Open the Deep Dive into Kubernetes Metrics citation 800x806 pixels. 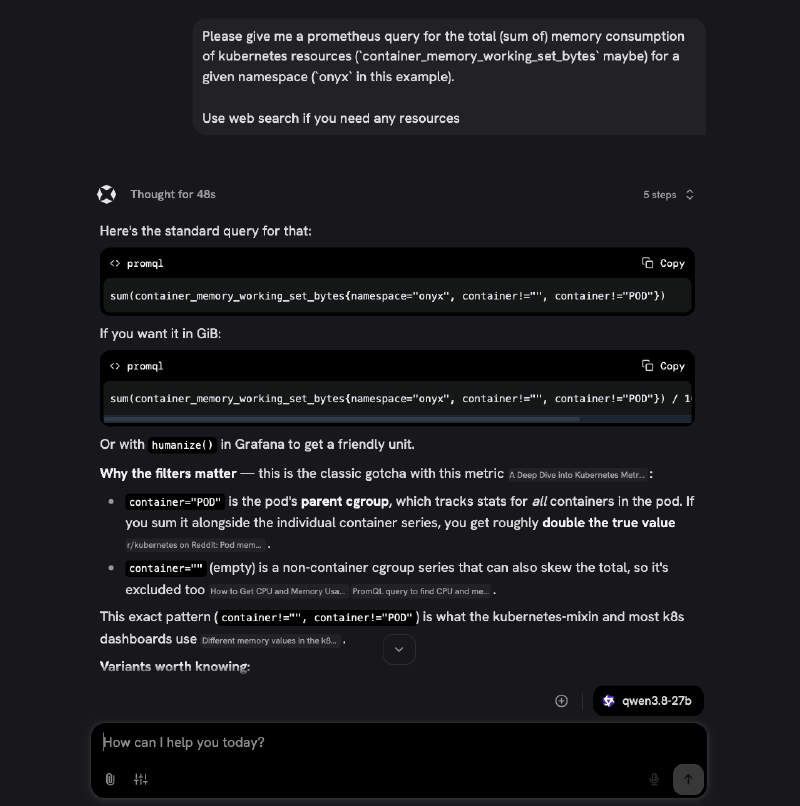577,475
